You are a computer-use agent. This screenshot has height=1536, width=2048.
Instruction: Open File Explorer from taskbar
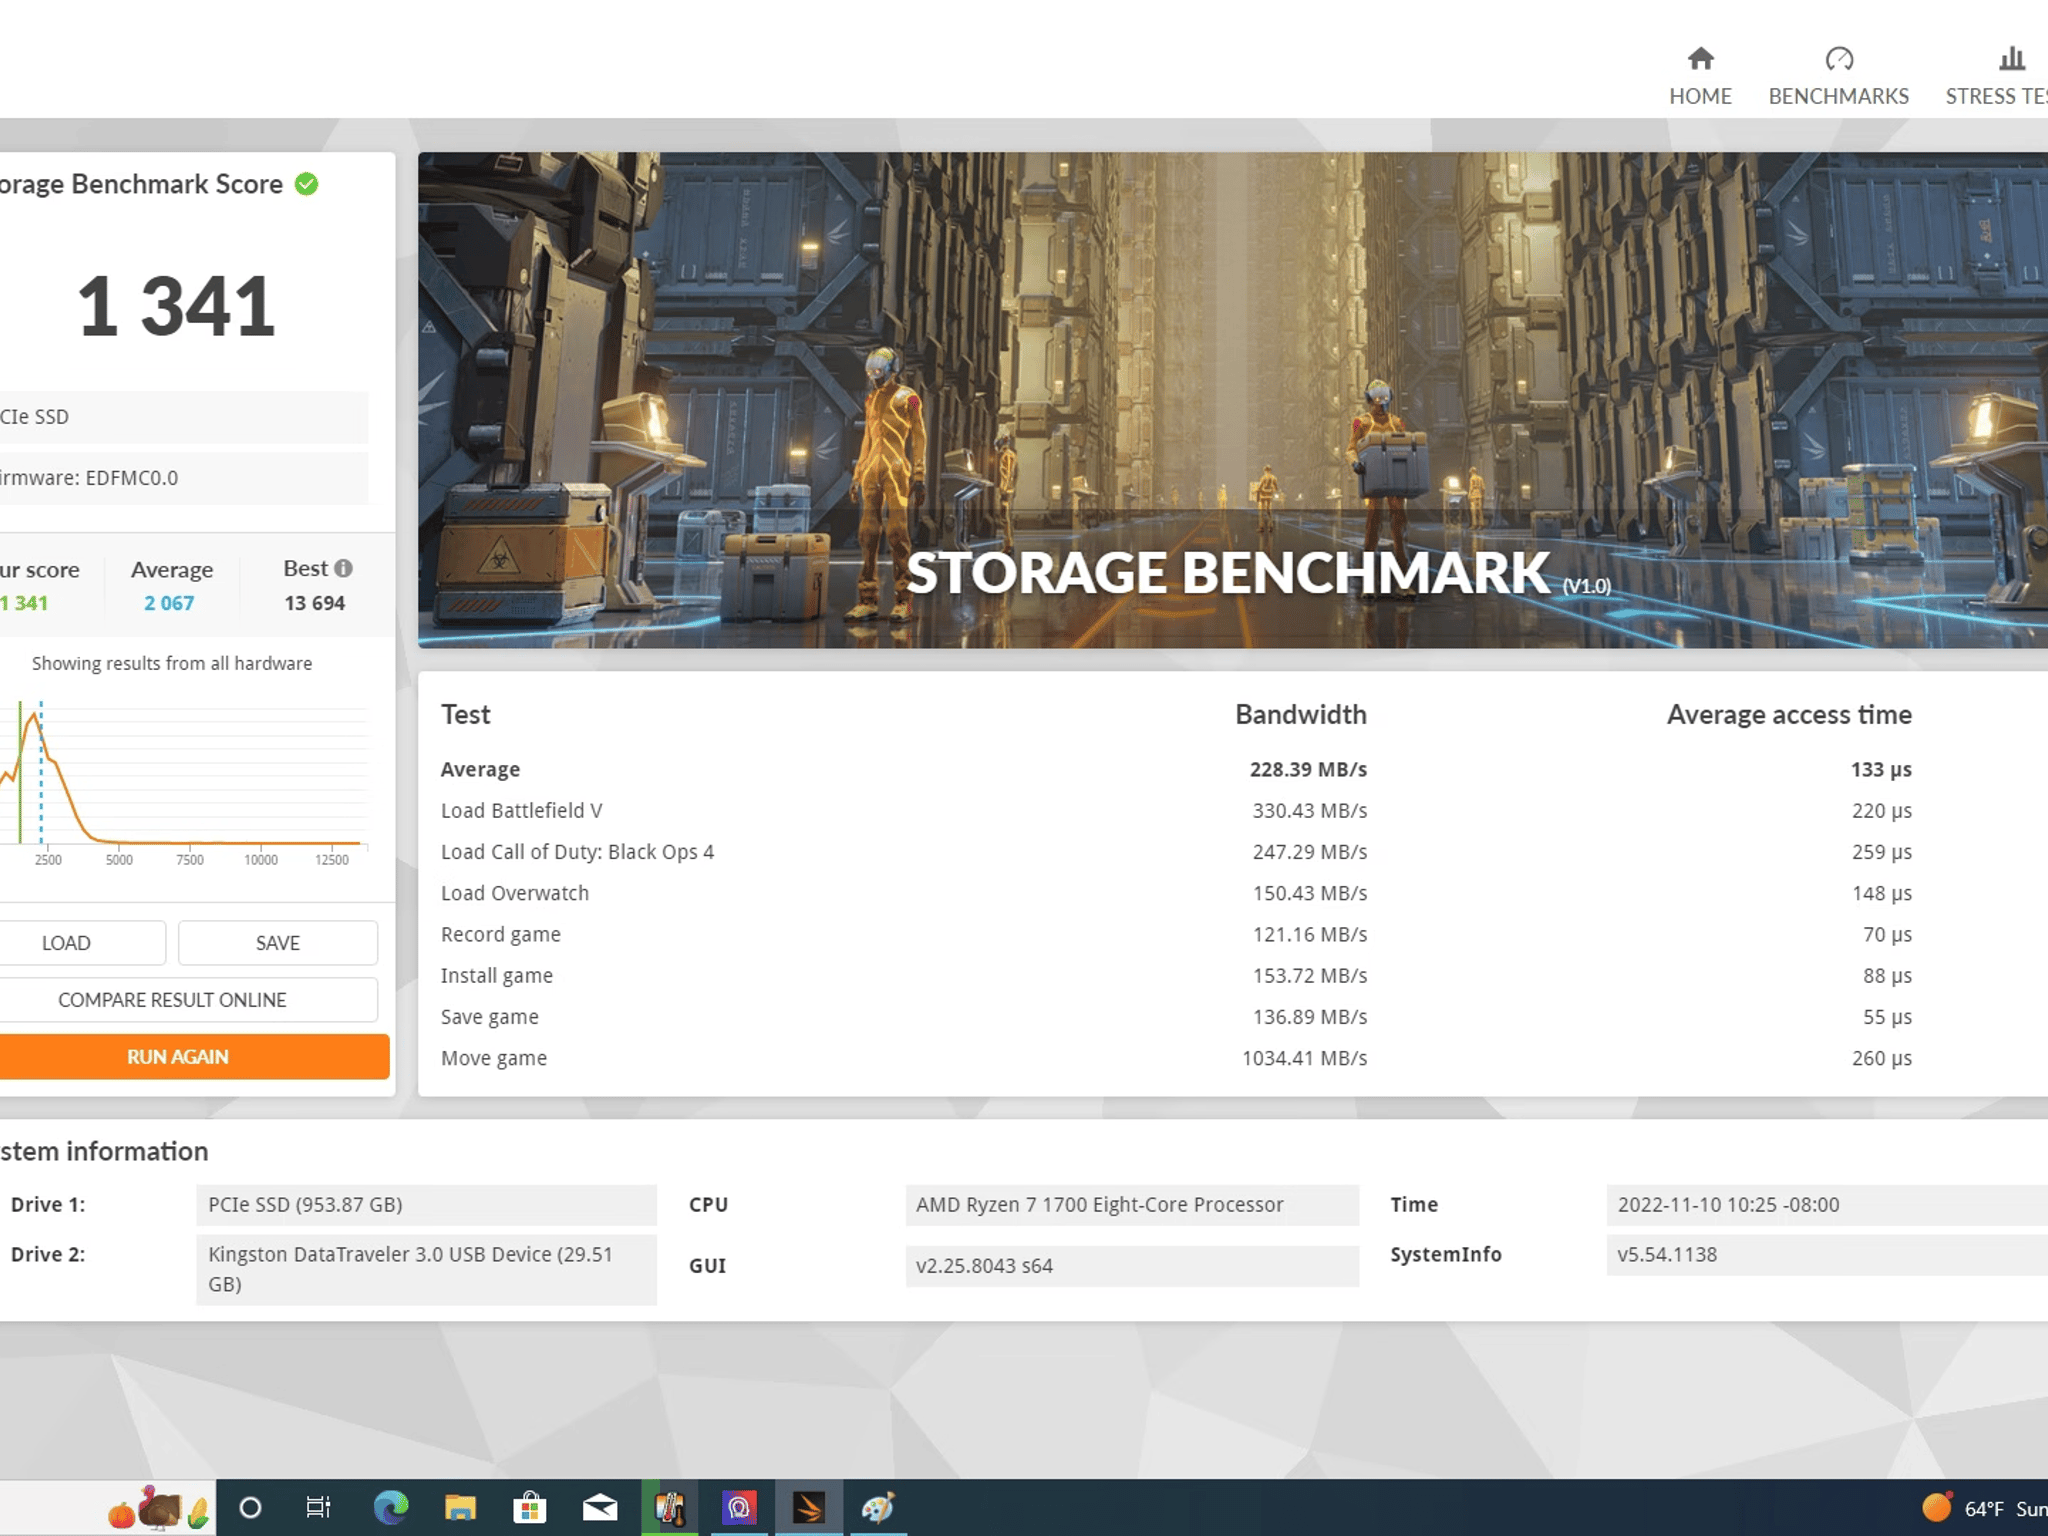click(460, 1507)
